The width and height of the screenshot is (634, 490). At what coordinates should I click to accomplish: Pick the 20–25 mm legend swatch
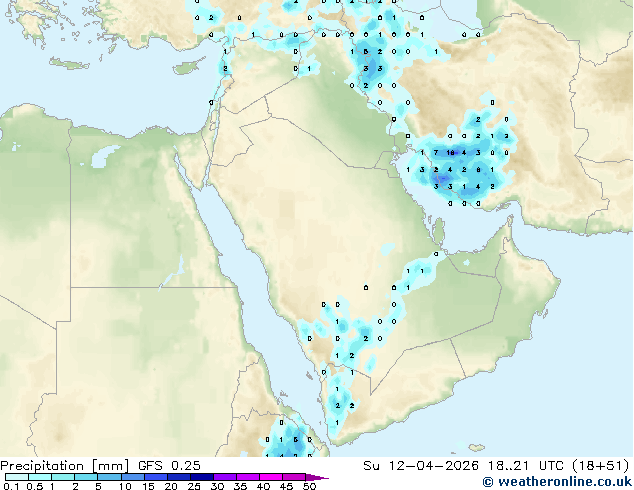coord(178,477)
